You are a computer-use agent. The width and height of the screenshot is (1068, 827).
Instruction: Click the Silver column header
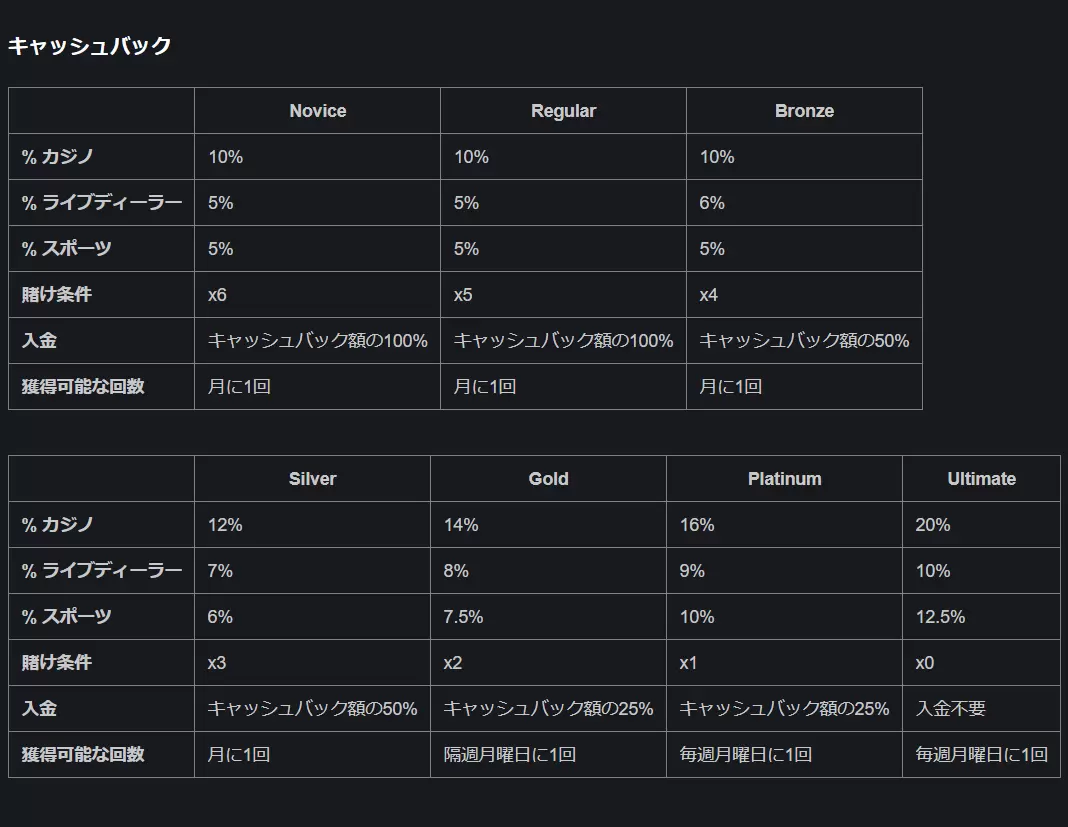pos(313,479)
